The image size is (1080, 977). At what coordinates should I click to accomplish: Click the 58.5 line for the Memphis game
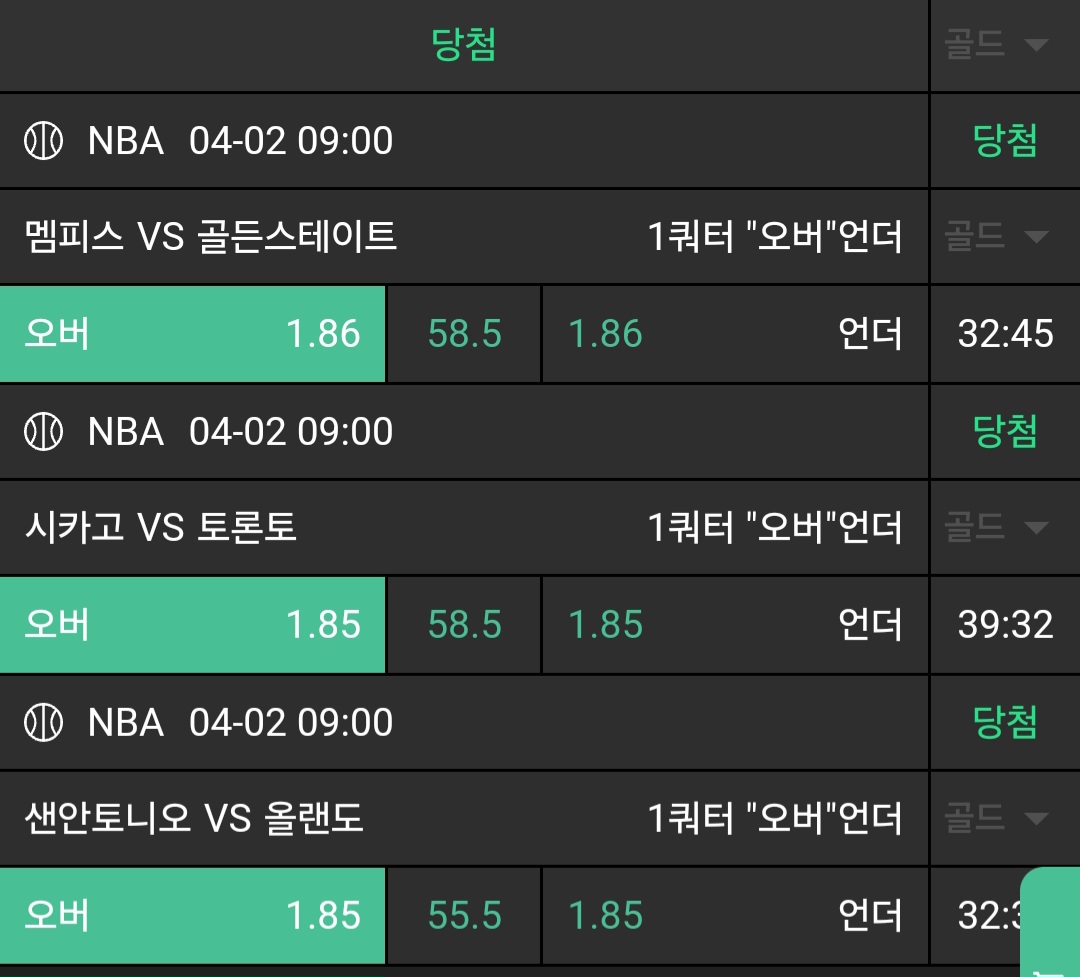point(464,334)
